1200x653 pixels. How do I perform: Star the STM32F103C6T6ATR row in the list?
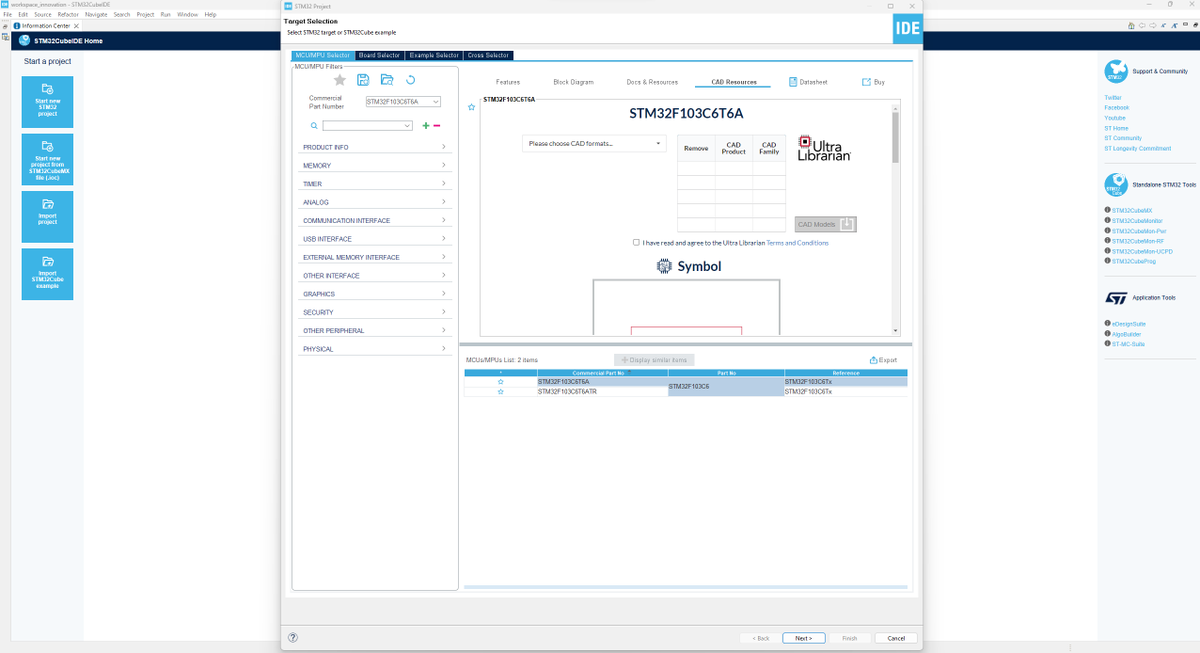[501, 392]
